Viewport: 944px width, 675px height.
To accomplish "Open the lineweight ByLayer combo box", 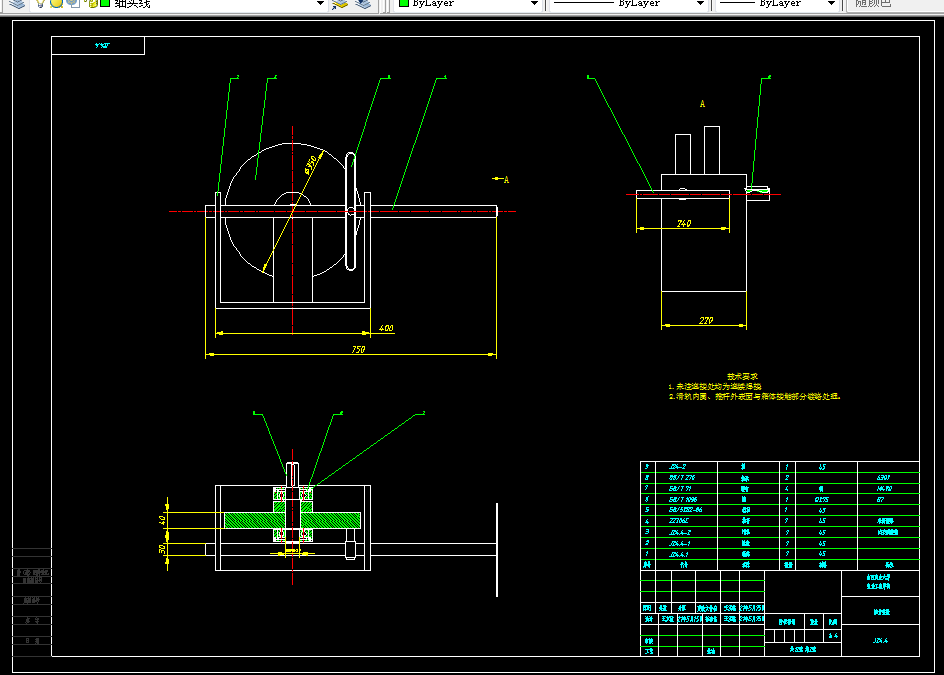I will tap(777, 4).
